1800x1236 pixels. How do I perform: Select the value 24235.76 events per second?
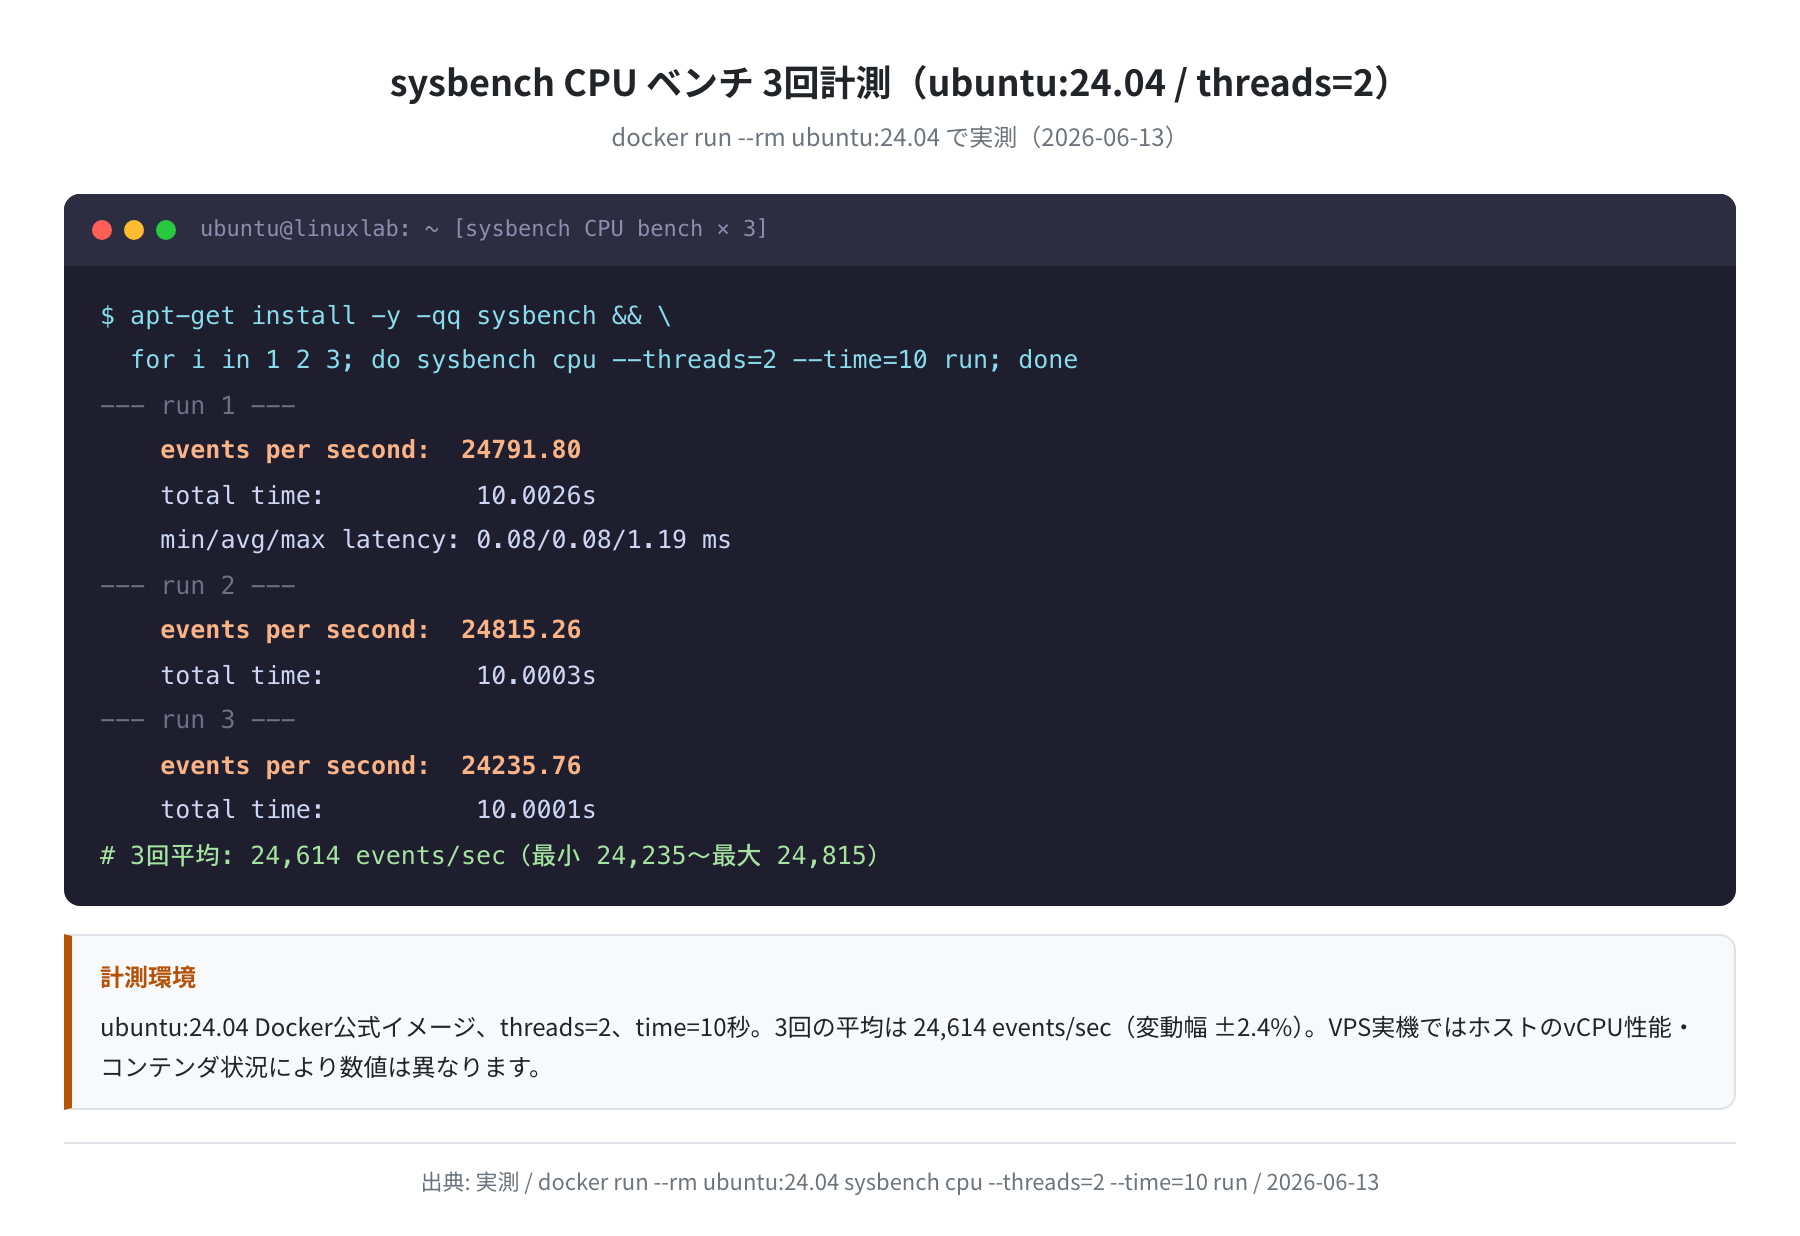(x=521, y=766)
